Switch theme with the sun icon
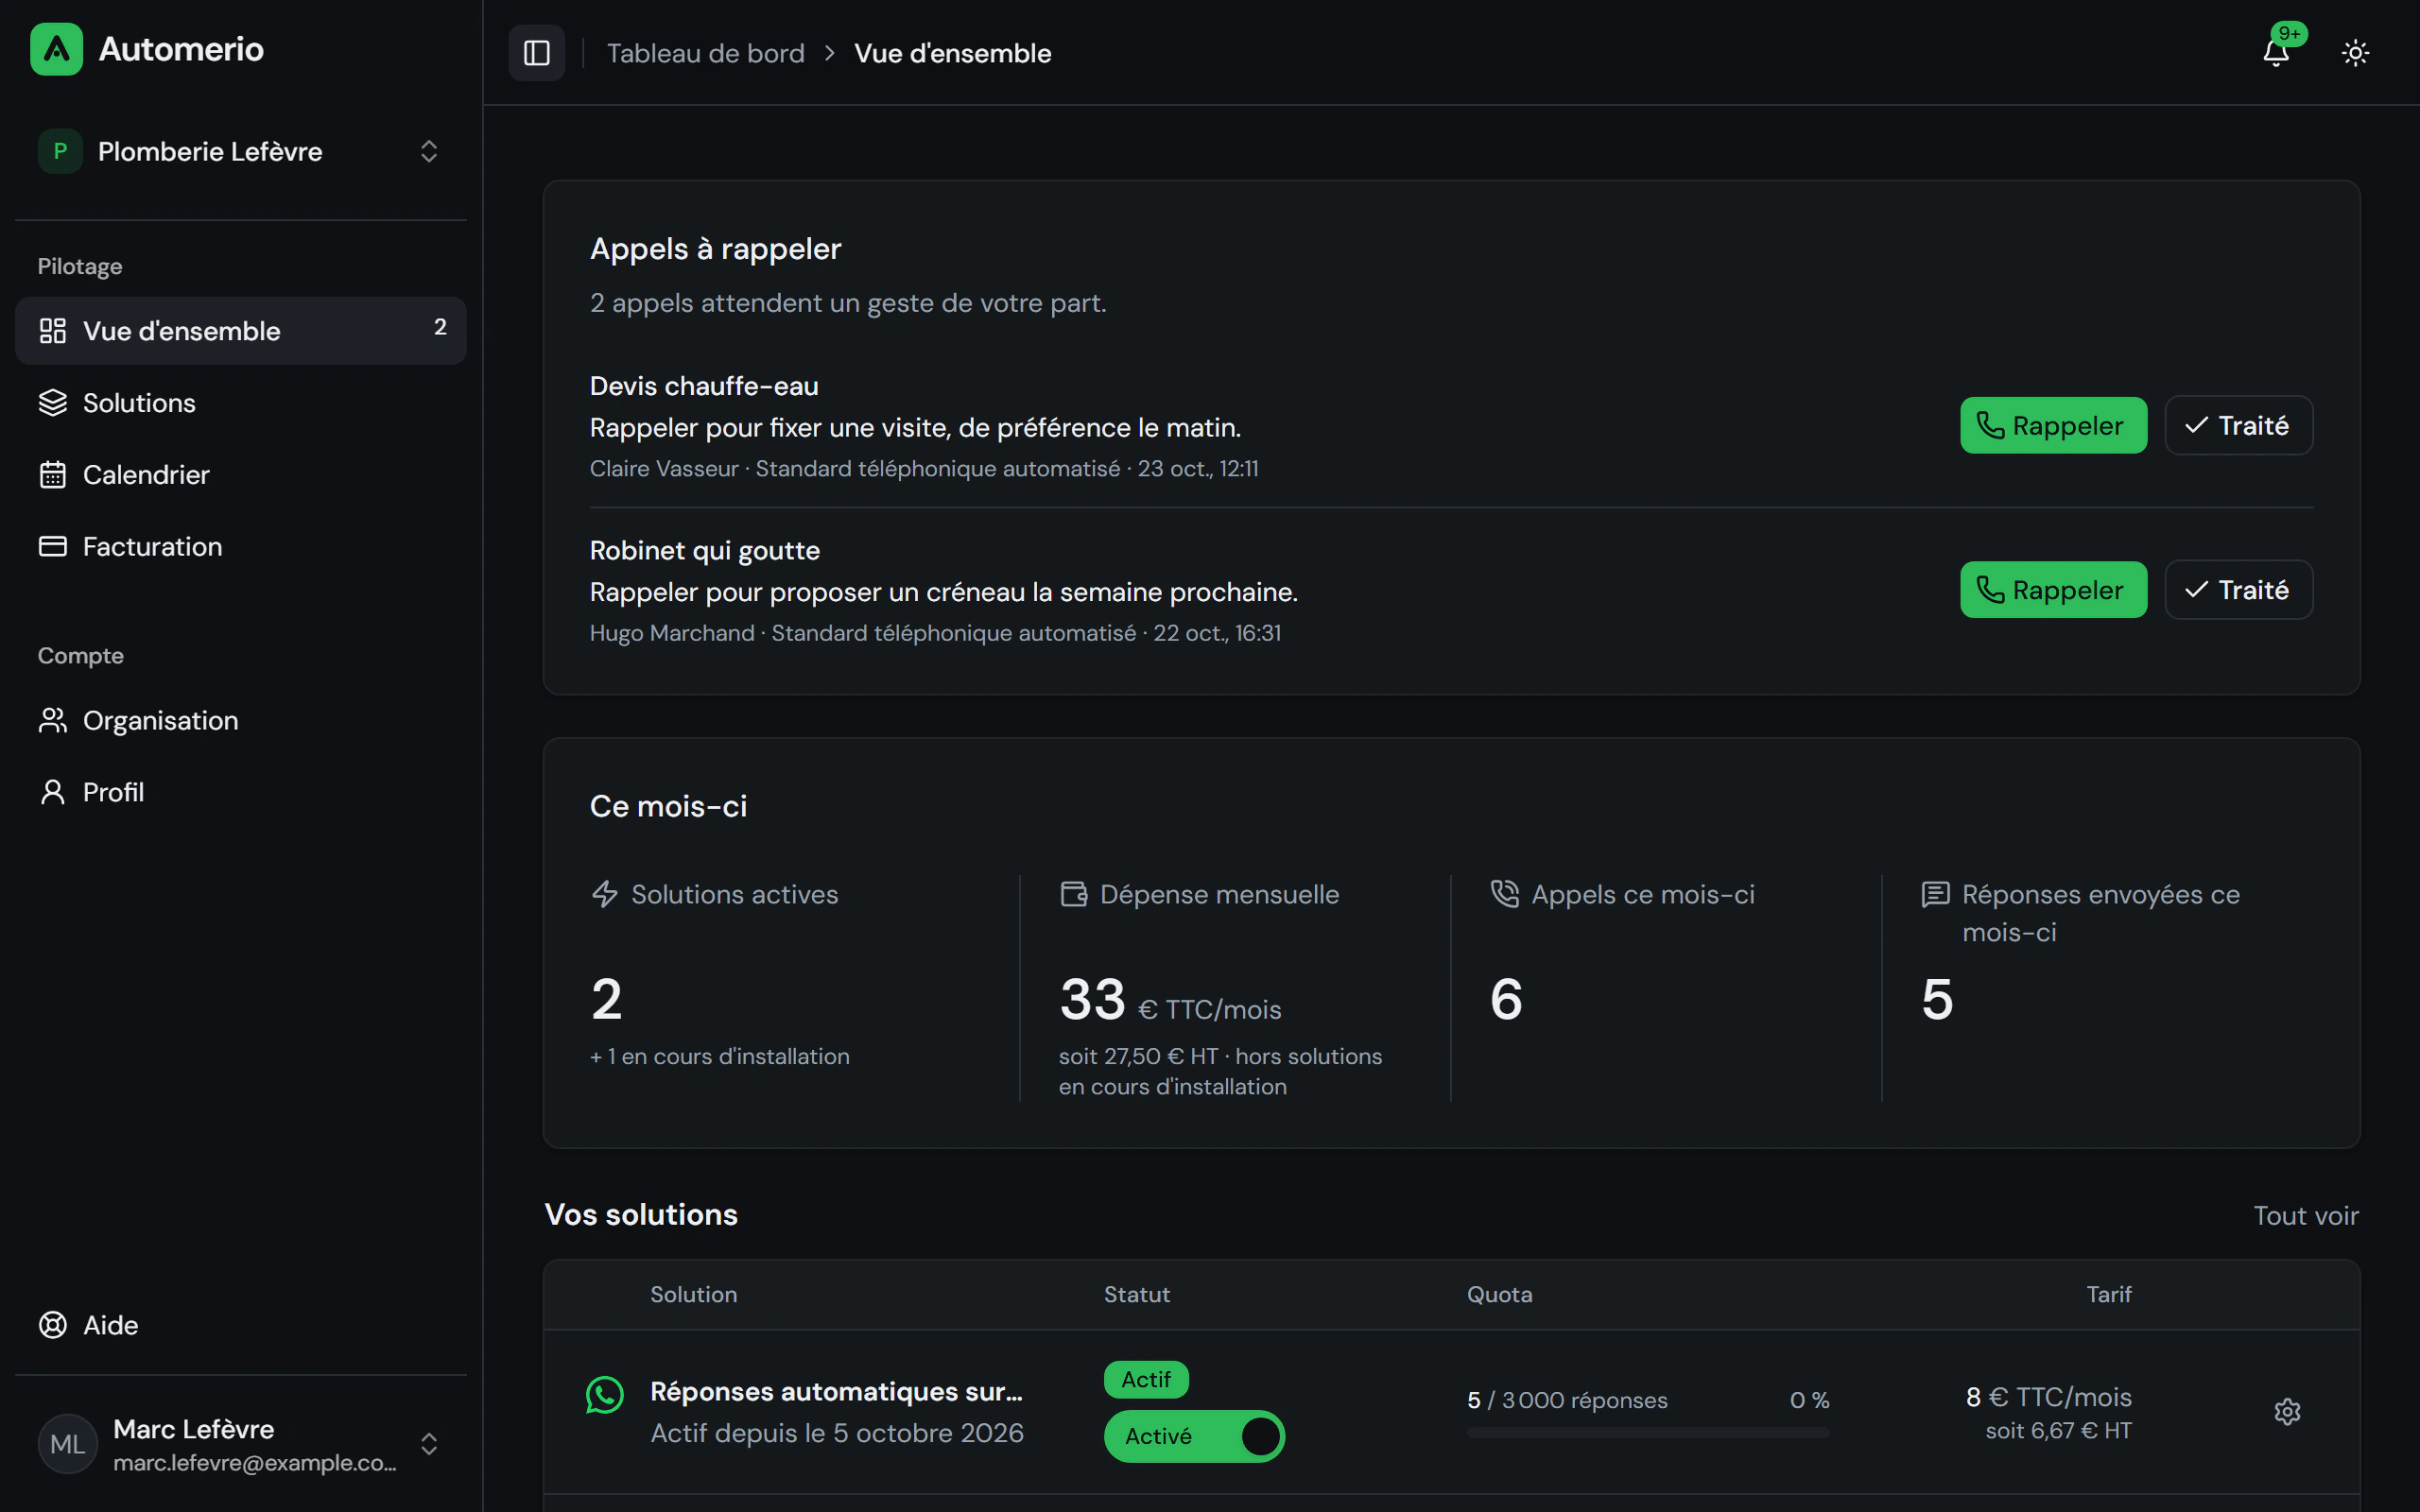The height and width of the screenshot is (1512, 2420). (2355, 53)
